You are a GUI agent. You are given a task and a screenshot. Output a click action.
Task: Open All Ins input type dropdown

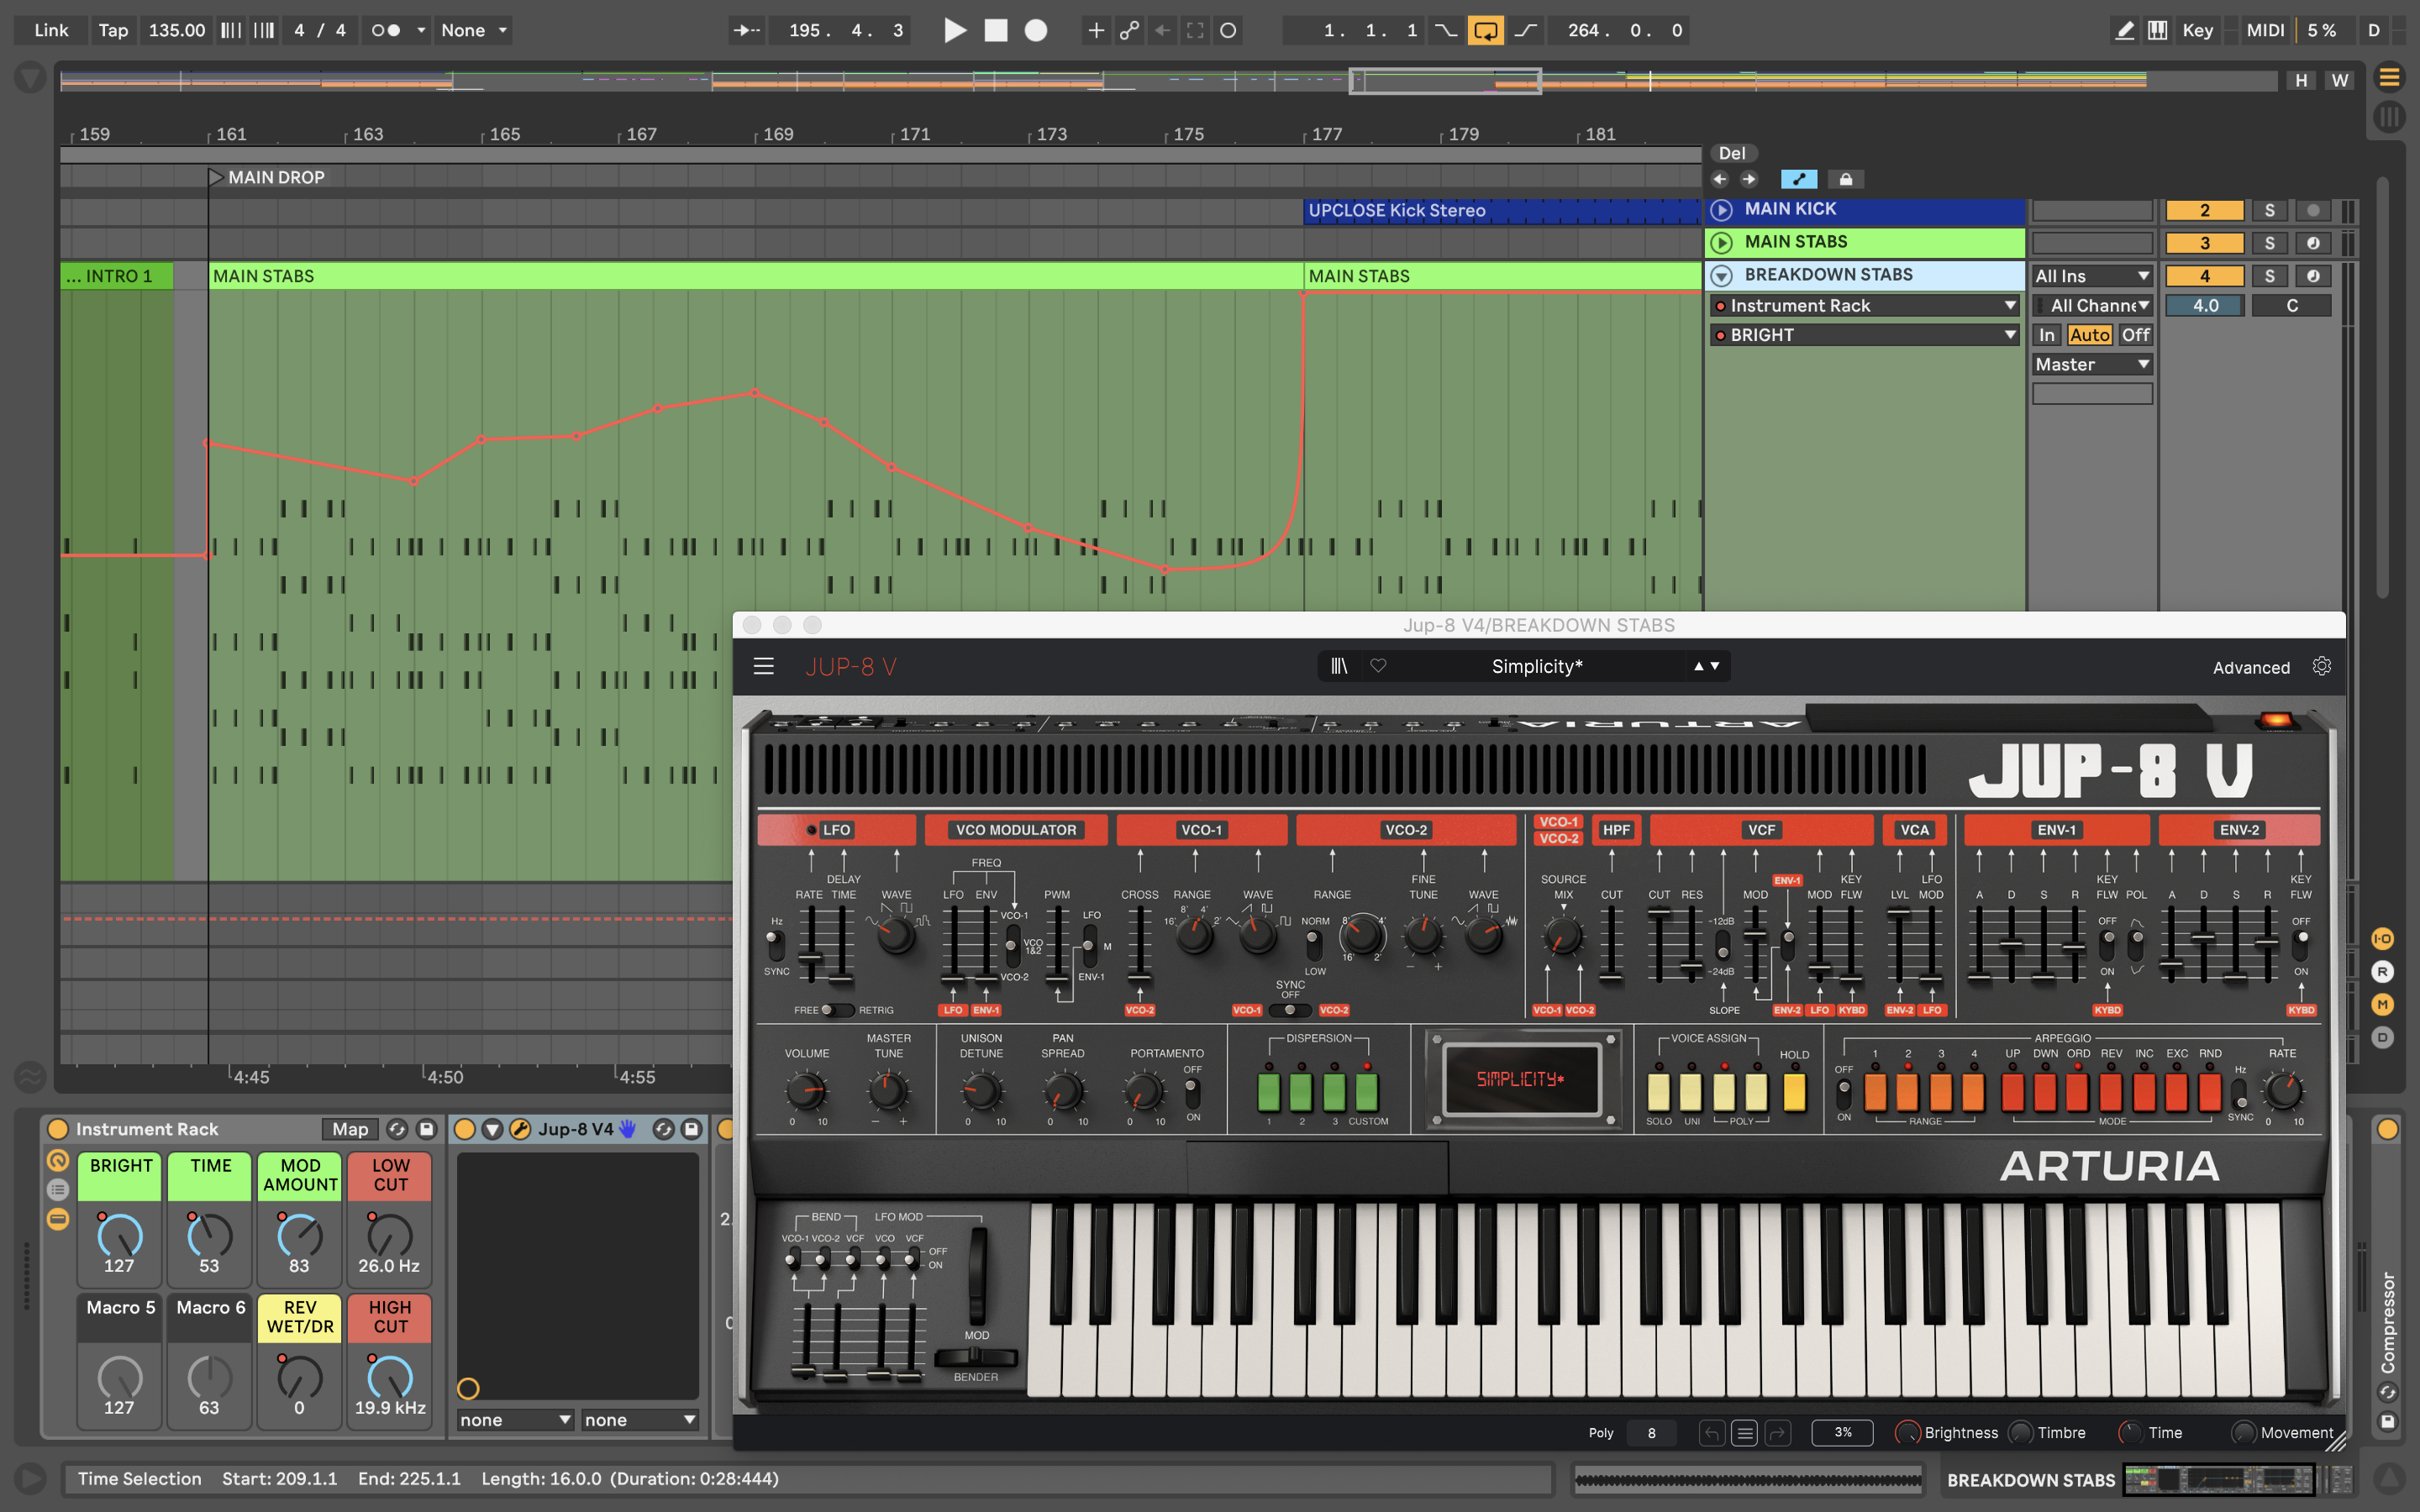(2092, 276)
